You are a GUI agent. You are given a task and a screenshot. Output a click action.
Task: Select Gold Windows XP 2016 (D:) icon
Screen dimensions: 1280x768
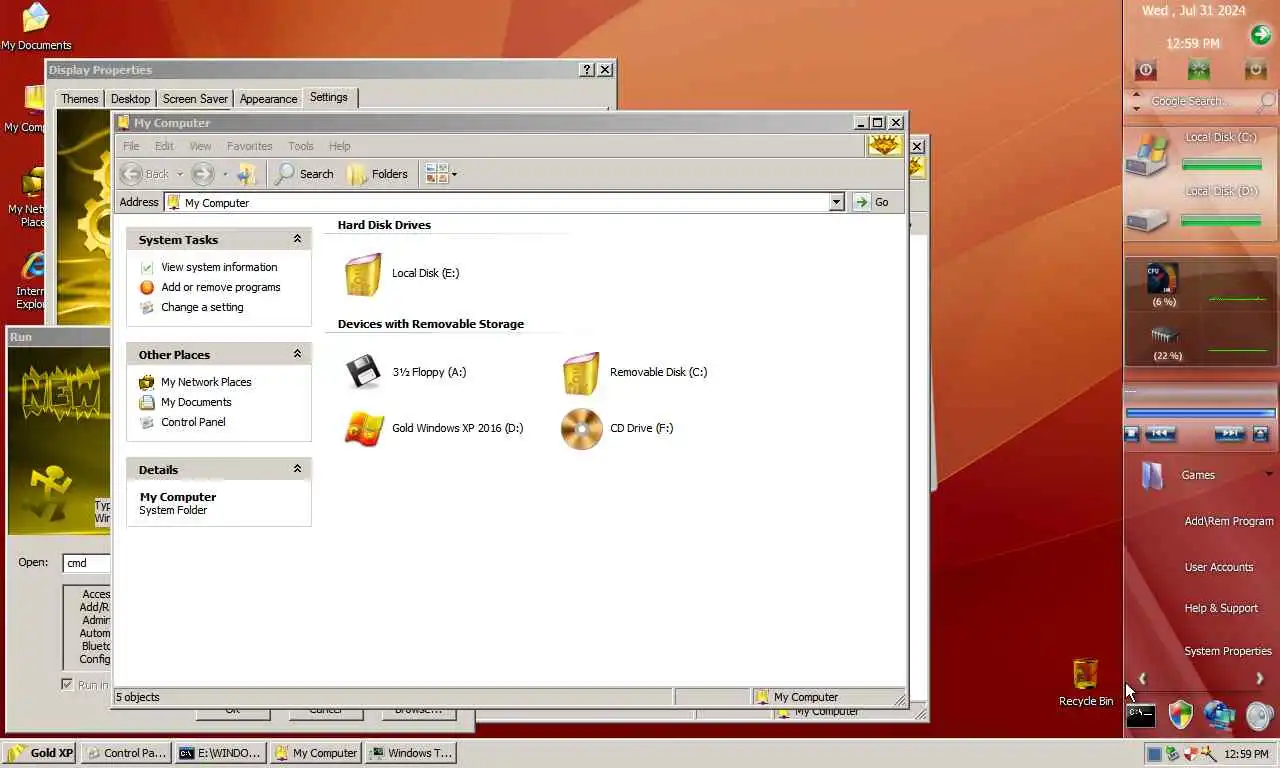coord(364,428)
